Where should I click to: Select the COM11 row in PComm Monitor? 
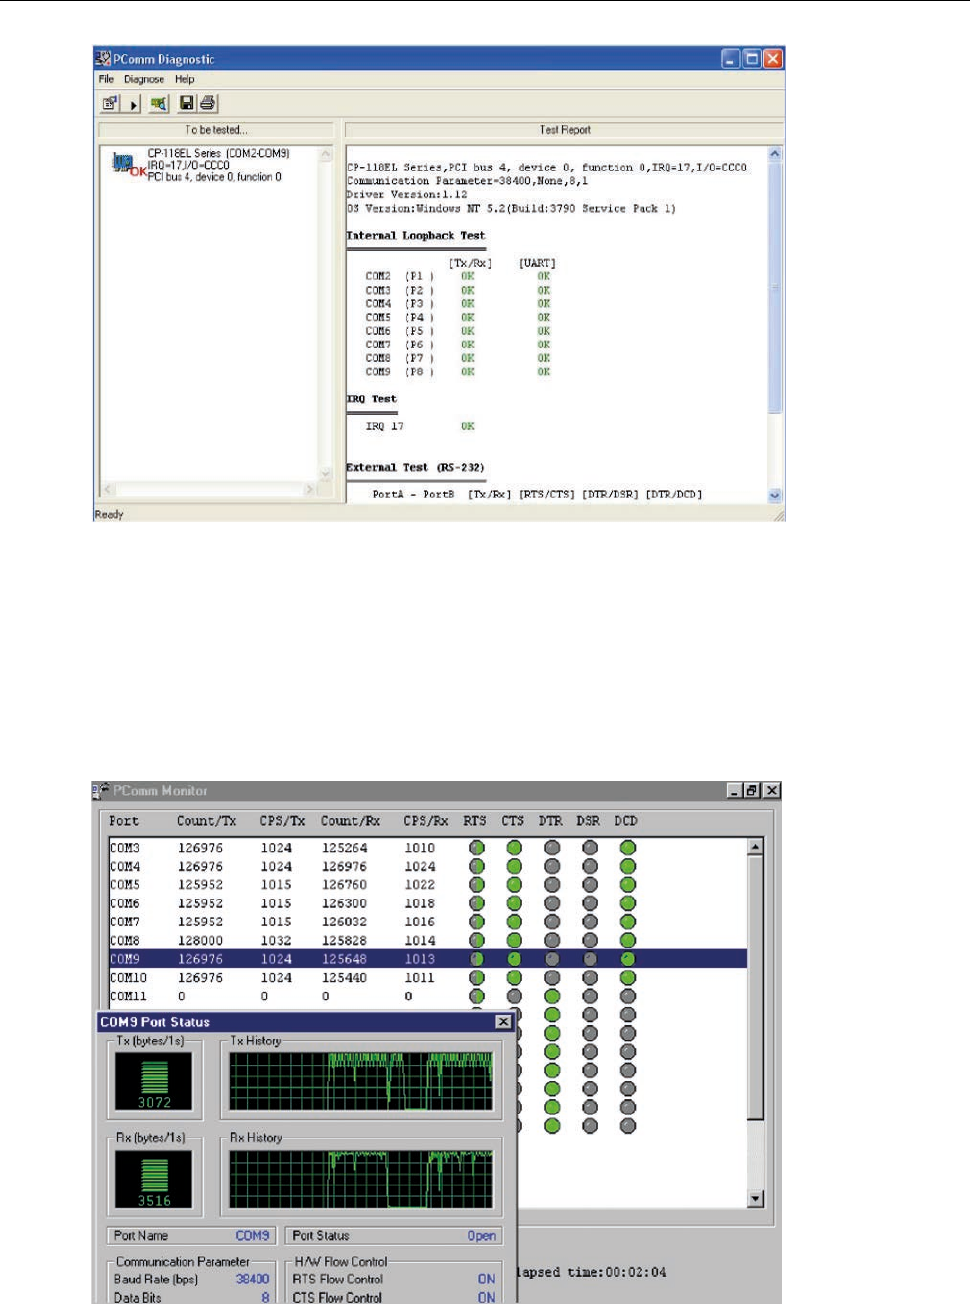click(x=428, y=996)
